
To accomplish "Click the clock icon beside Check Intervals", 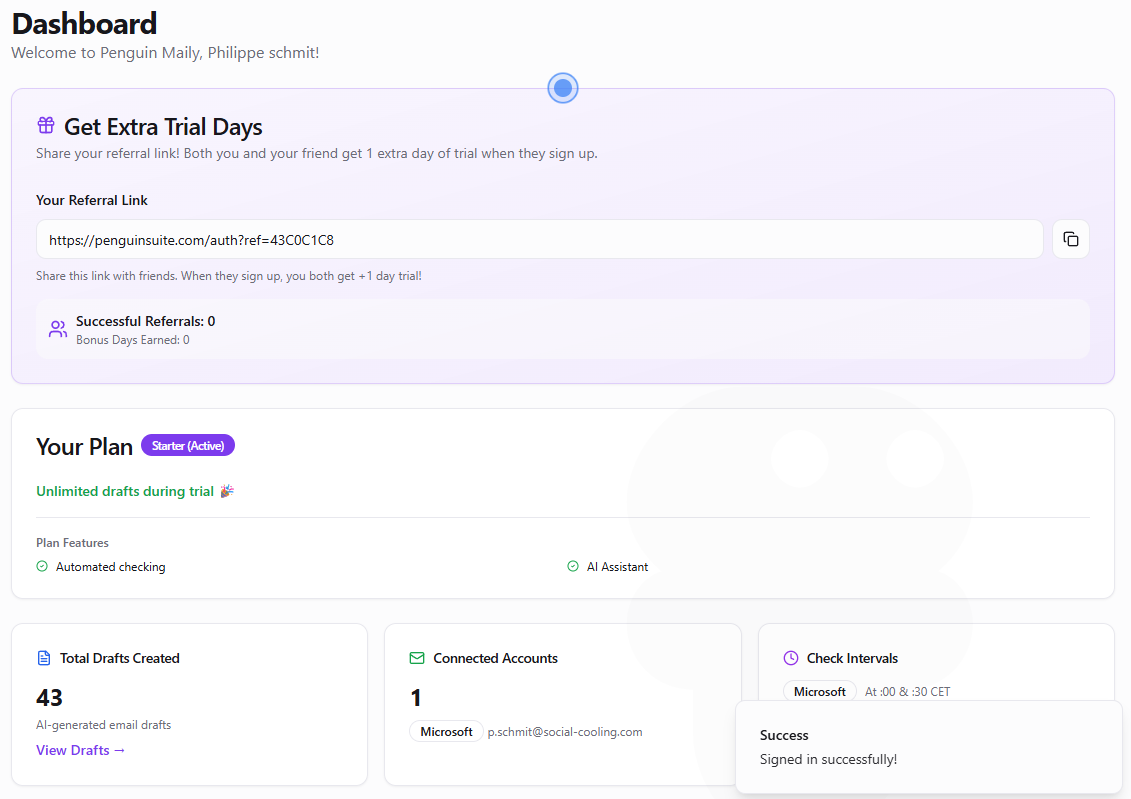I will (791, 658).
